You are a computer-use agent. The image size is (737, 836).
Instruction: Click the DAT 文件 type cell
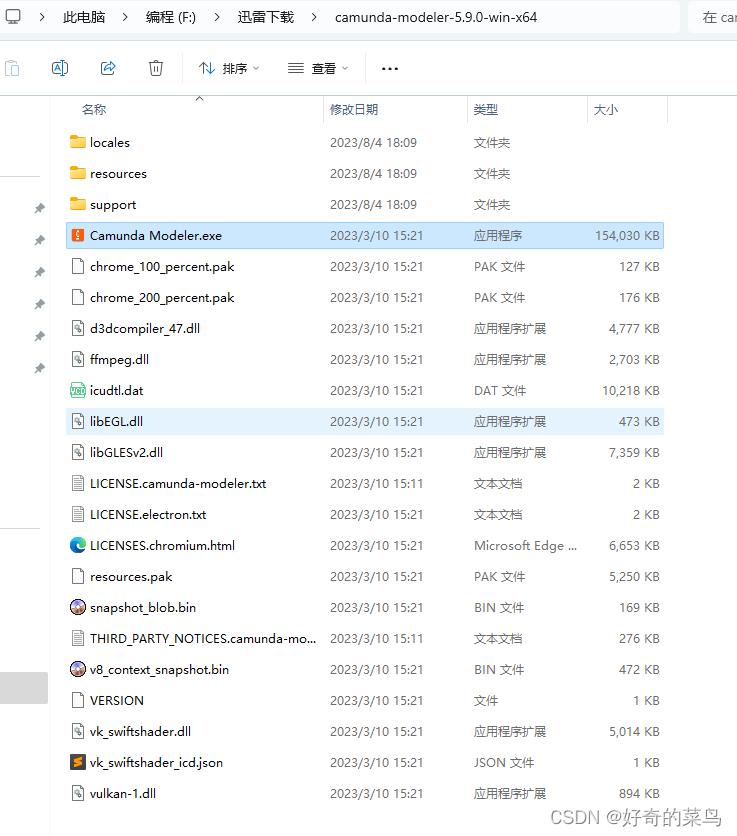click(500, 391)
